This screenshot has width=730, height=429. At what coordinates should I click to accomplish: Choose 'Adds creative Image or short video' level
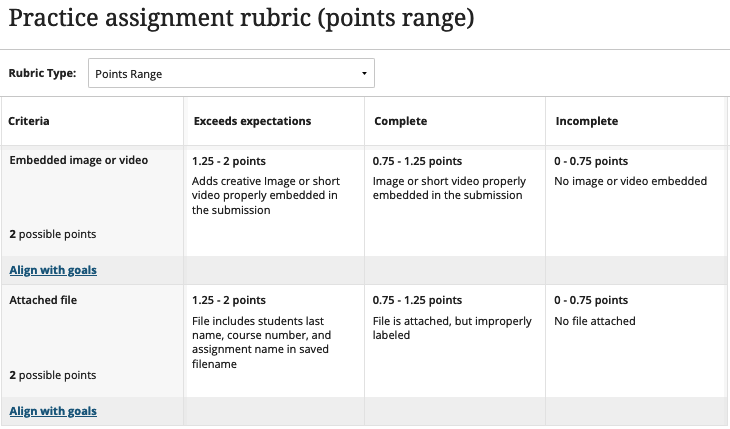point(266,195)
